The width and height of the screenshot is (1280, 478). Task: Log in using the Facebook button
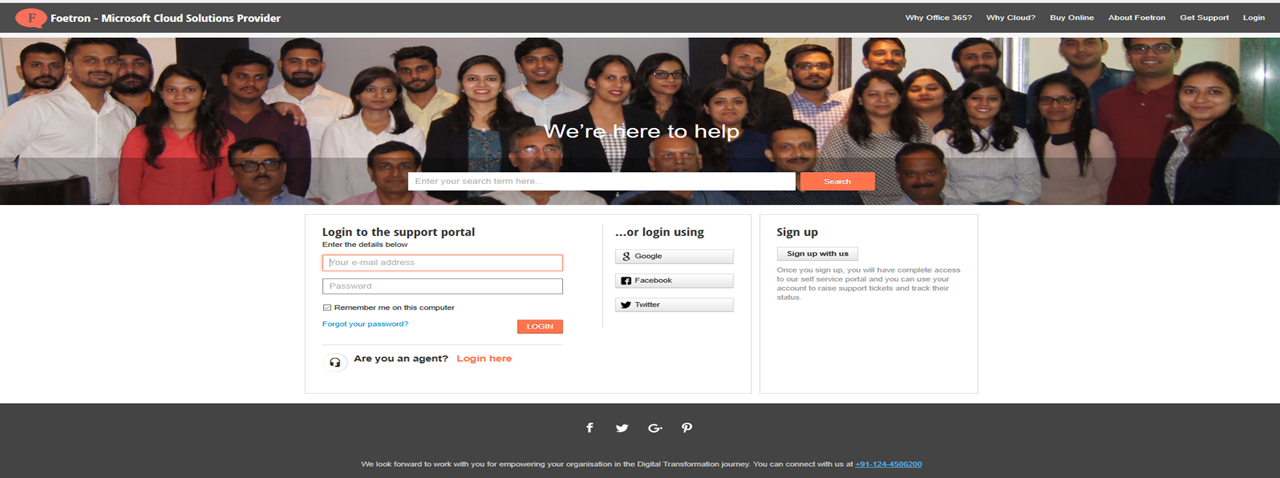pyautogui.click(x=674, y=281)
